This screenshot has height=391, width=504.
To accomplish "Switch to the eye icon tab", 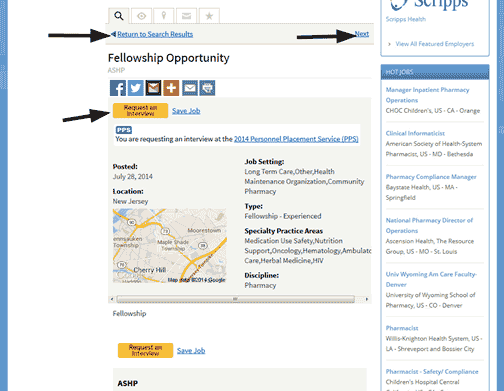I will (141, 16).
